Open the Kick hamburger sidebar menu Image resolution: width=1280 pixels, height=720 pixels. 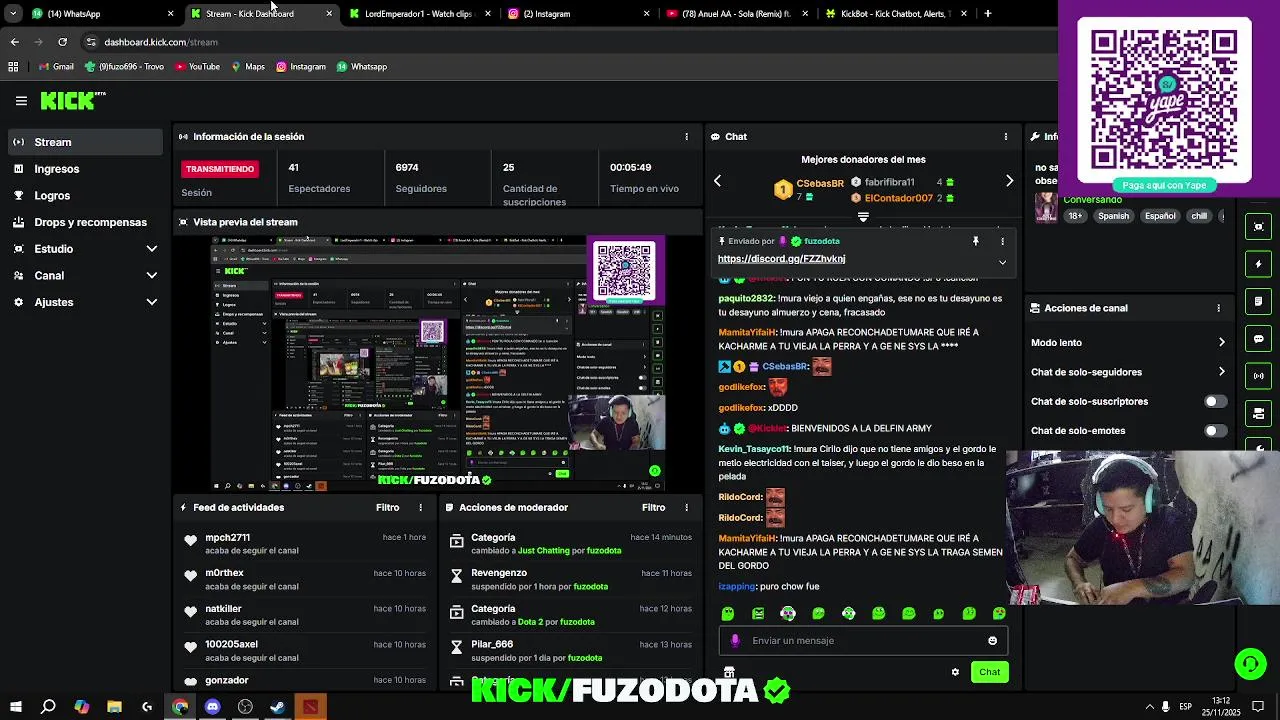click(x=21, y=100)
